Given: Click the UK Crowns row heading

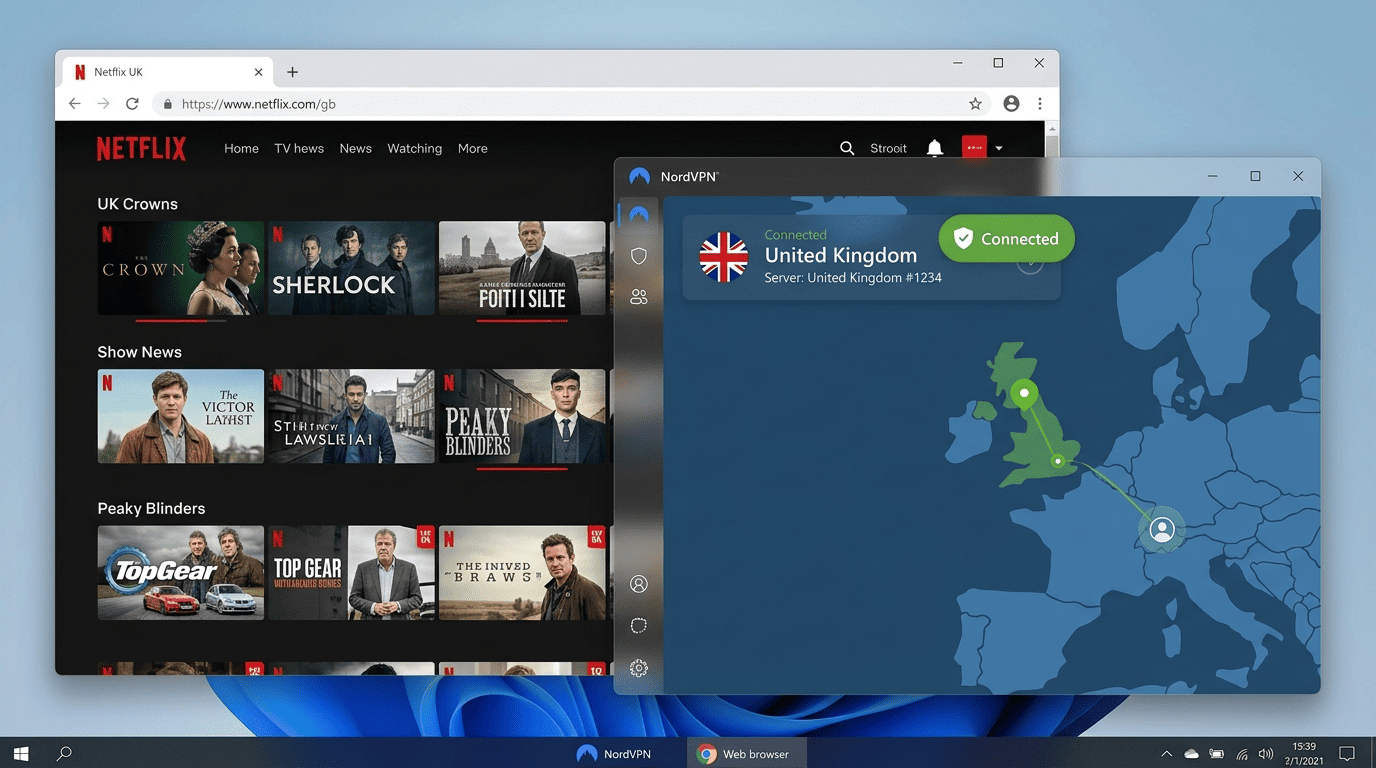Looking at the screenshot, I should point(137,204).
